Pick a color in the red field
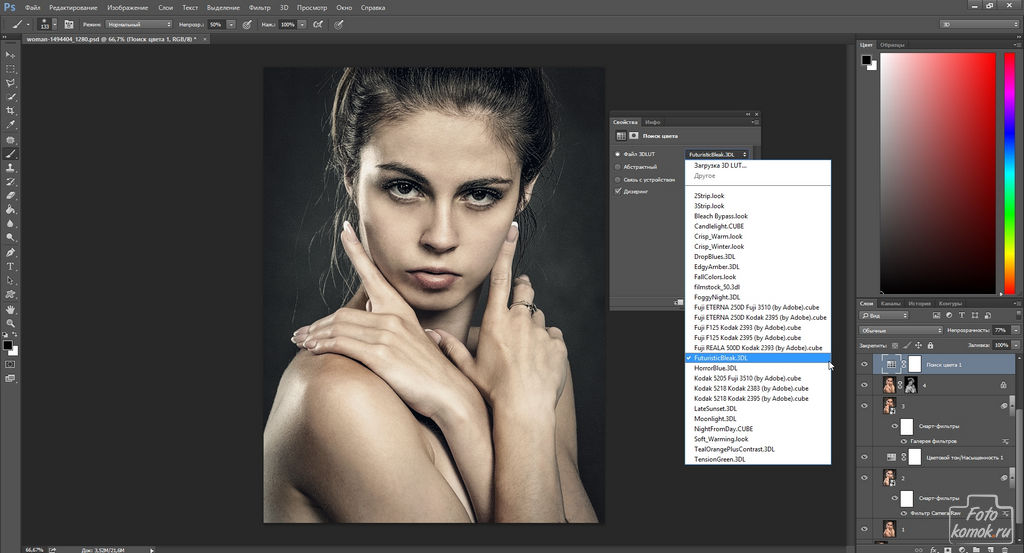This screenshot has width=1024, height=553. [x=938, y=173]
